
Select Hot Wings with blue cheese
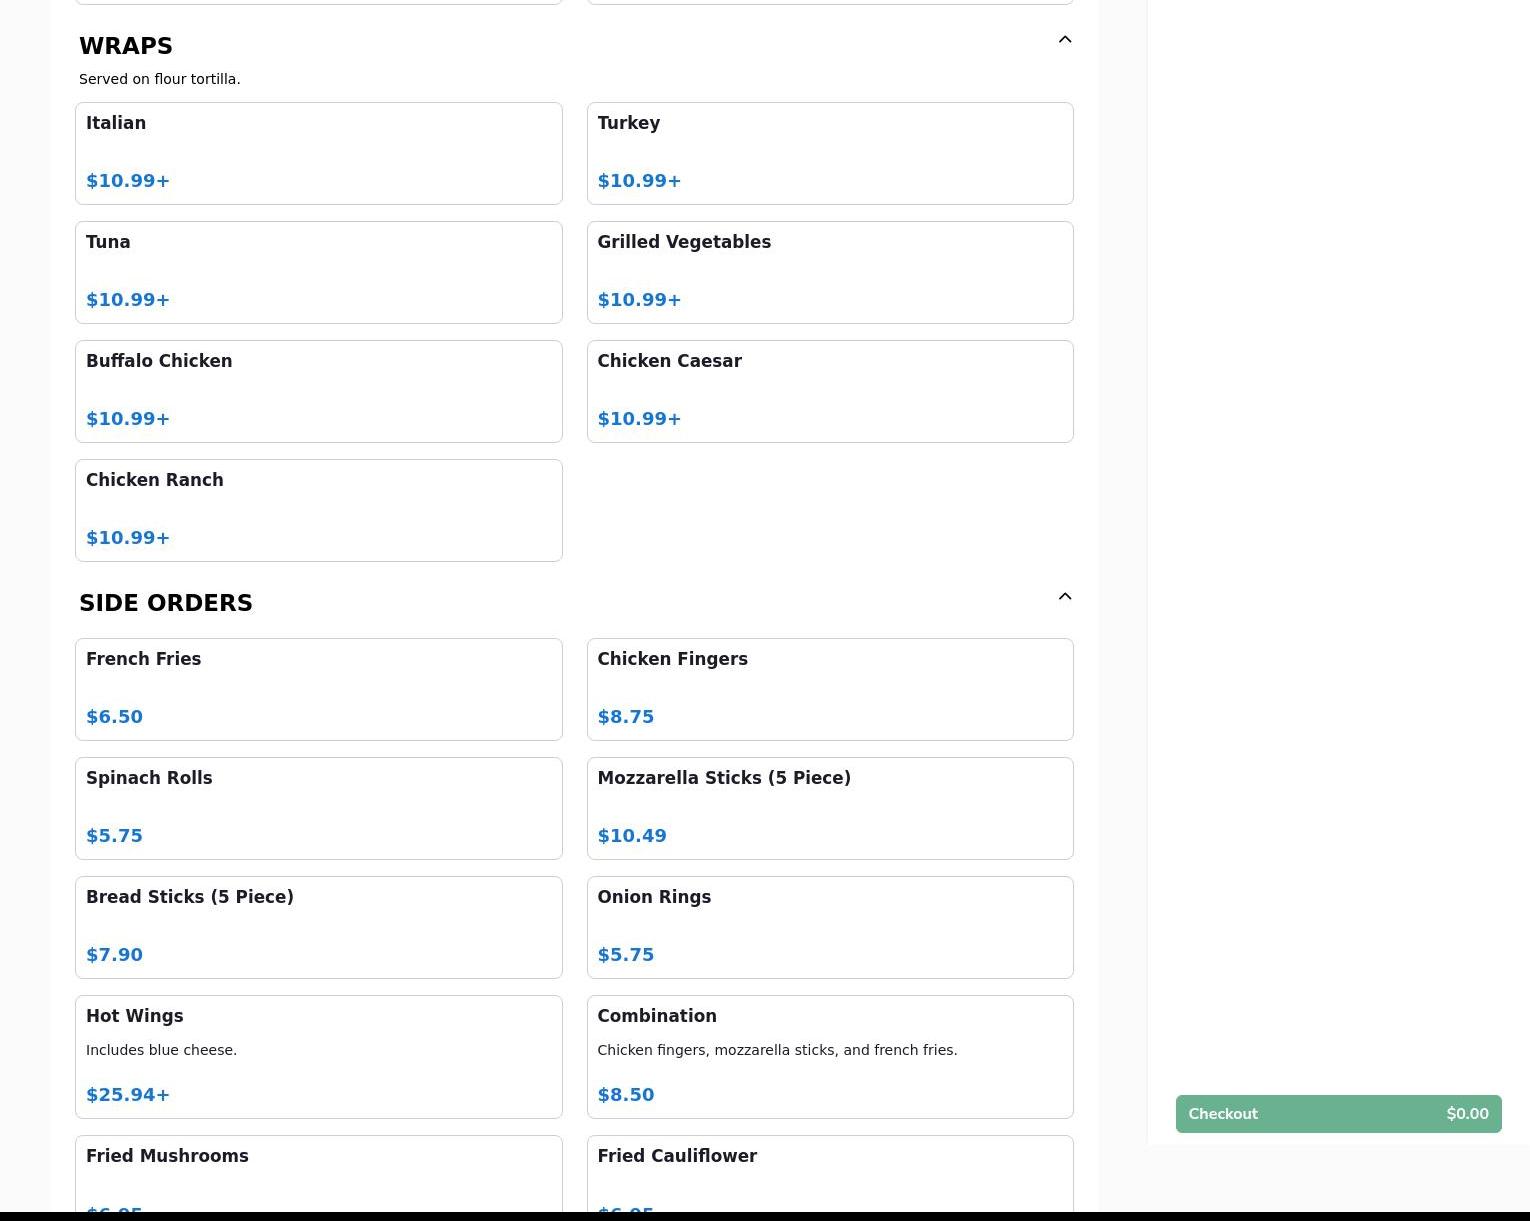coord(318,1056)
